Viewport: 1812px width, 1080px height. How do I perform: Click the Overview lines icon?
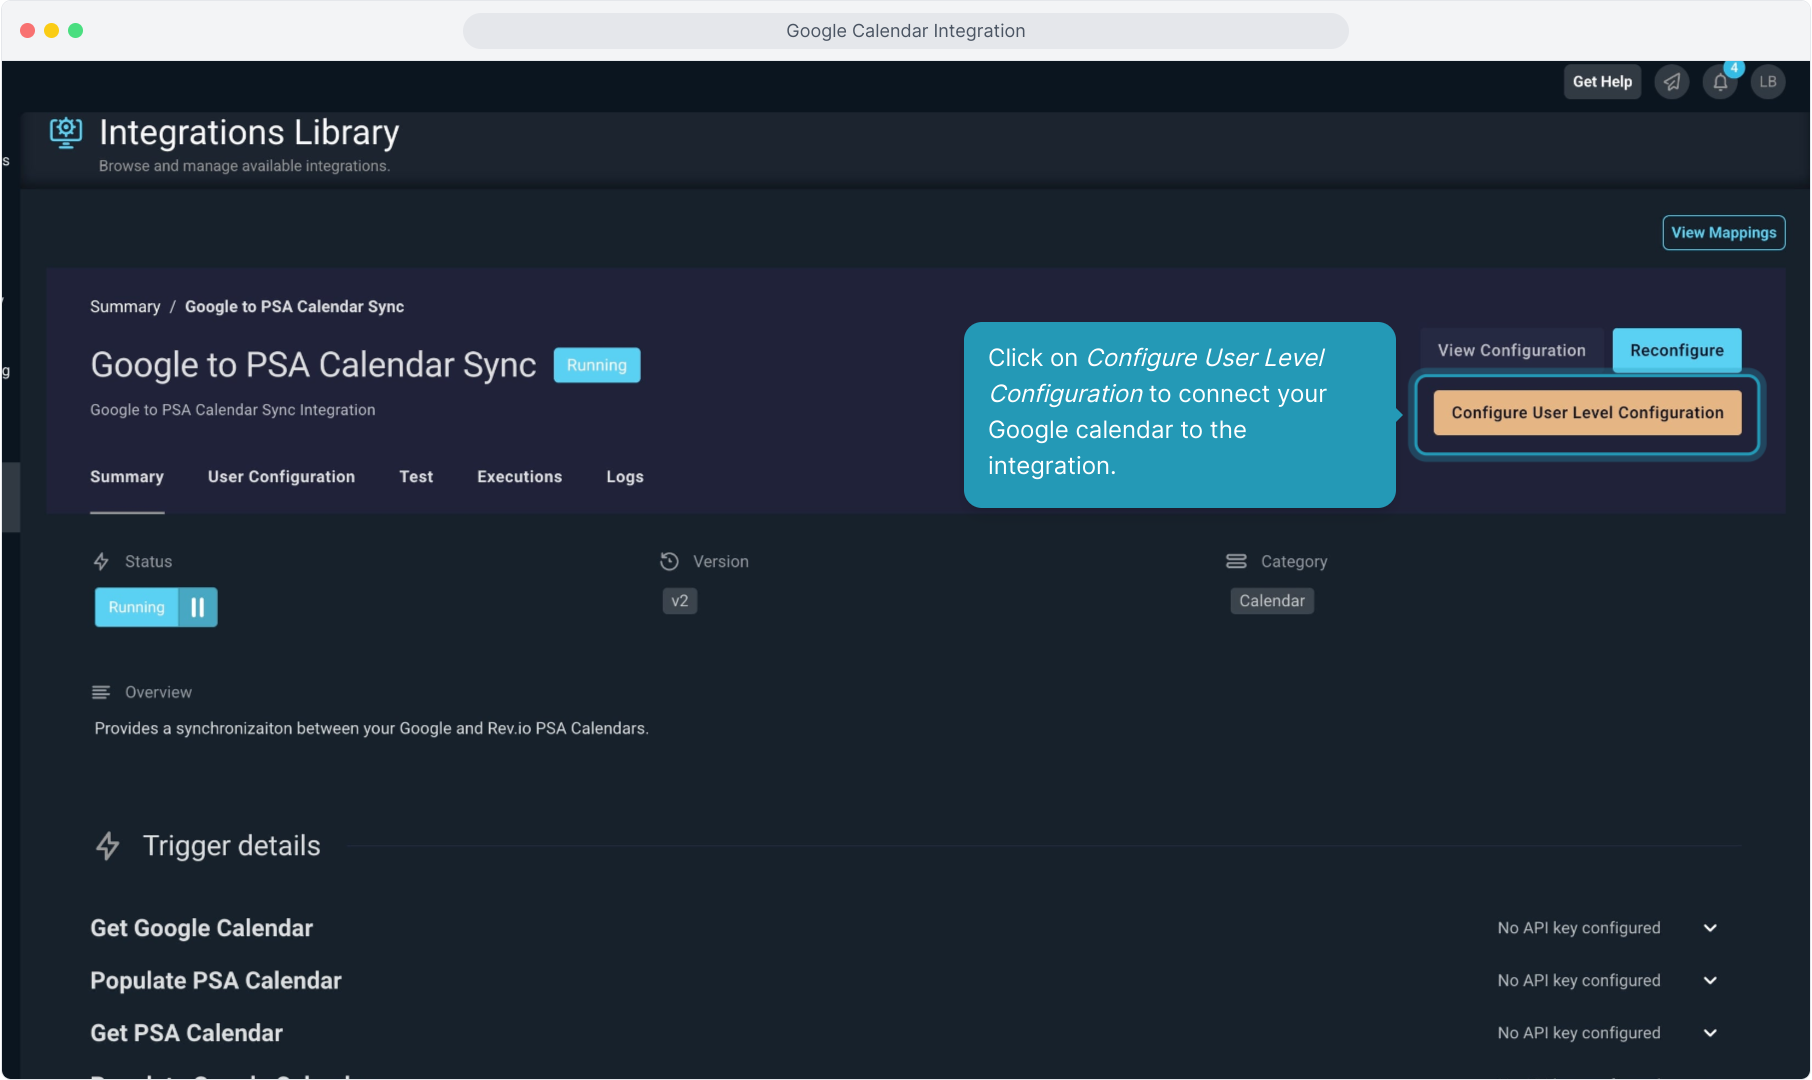tap(101, 692)
